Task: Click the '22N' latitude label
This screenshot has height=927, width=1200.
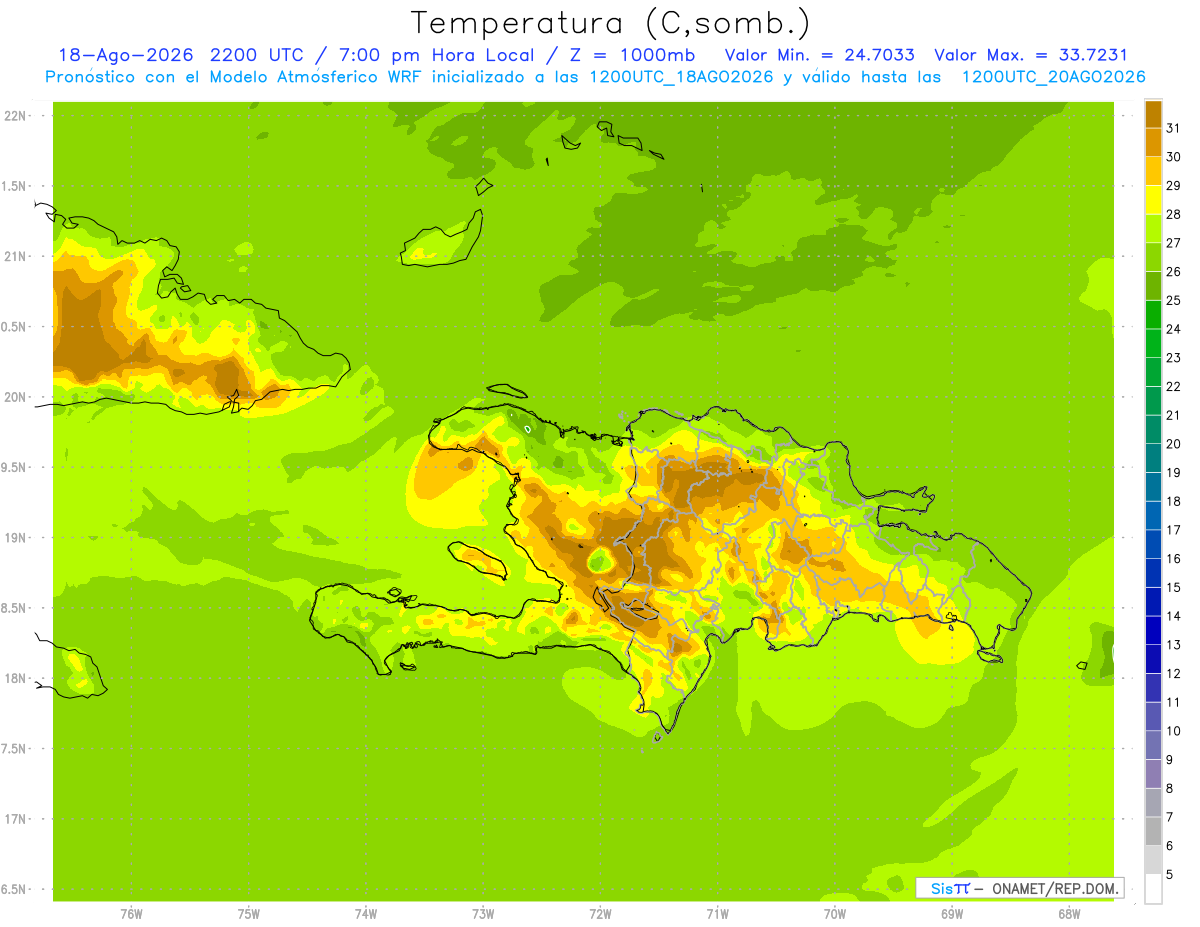Action: pos(15,116)
